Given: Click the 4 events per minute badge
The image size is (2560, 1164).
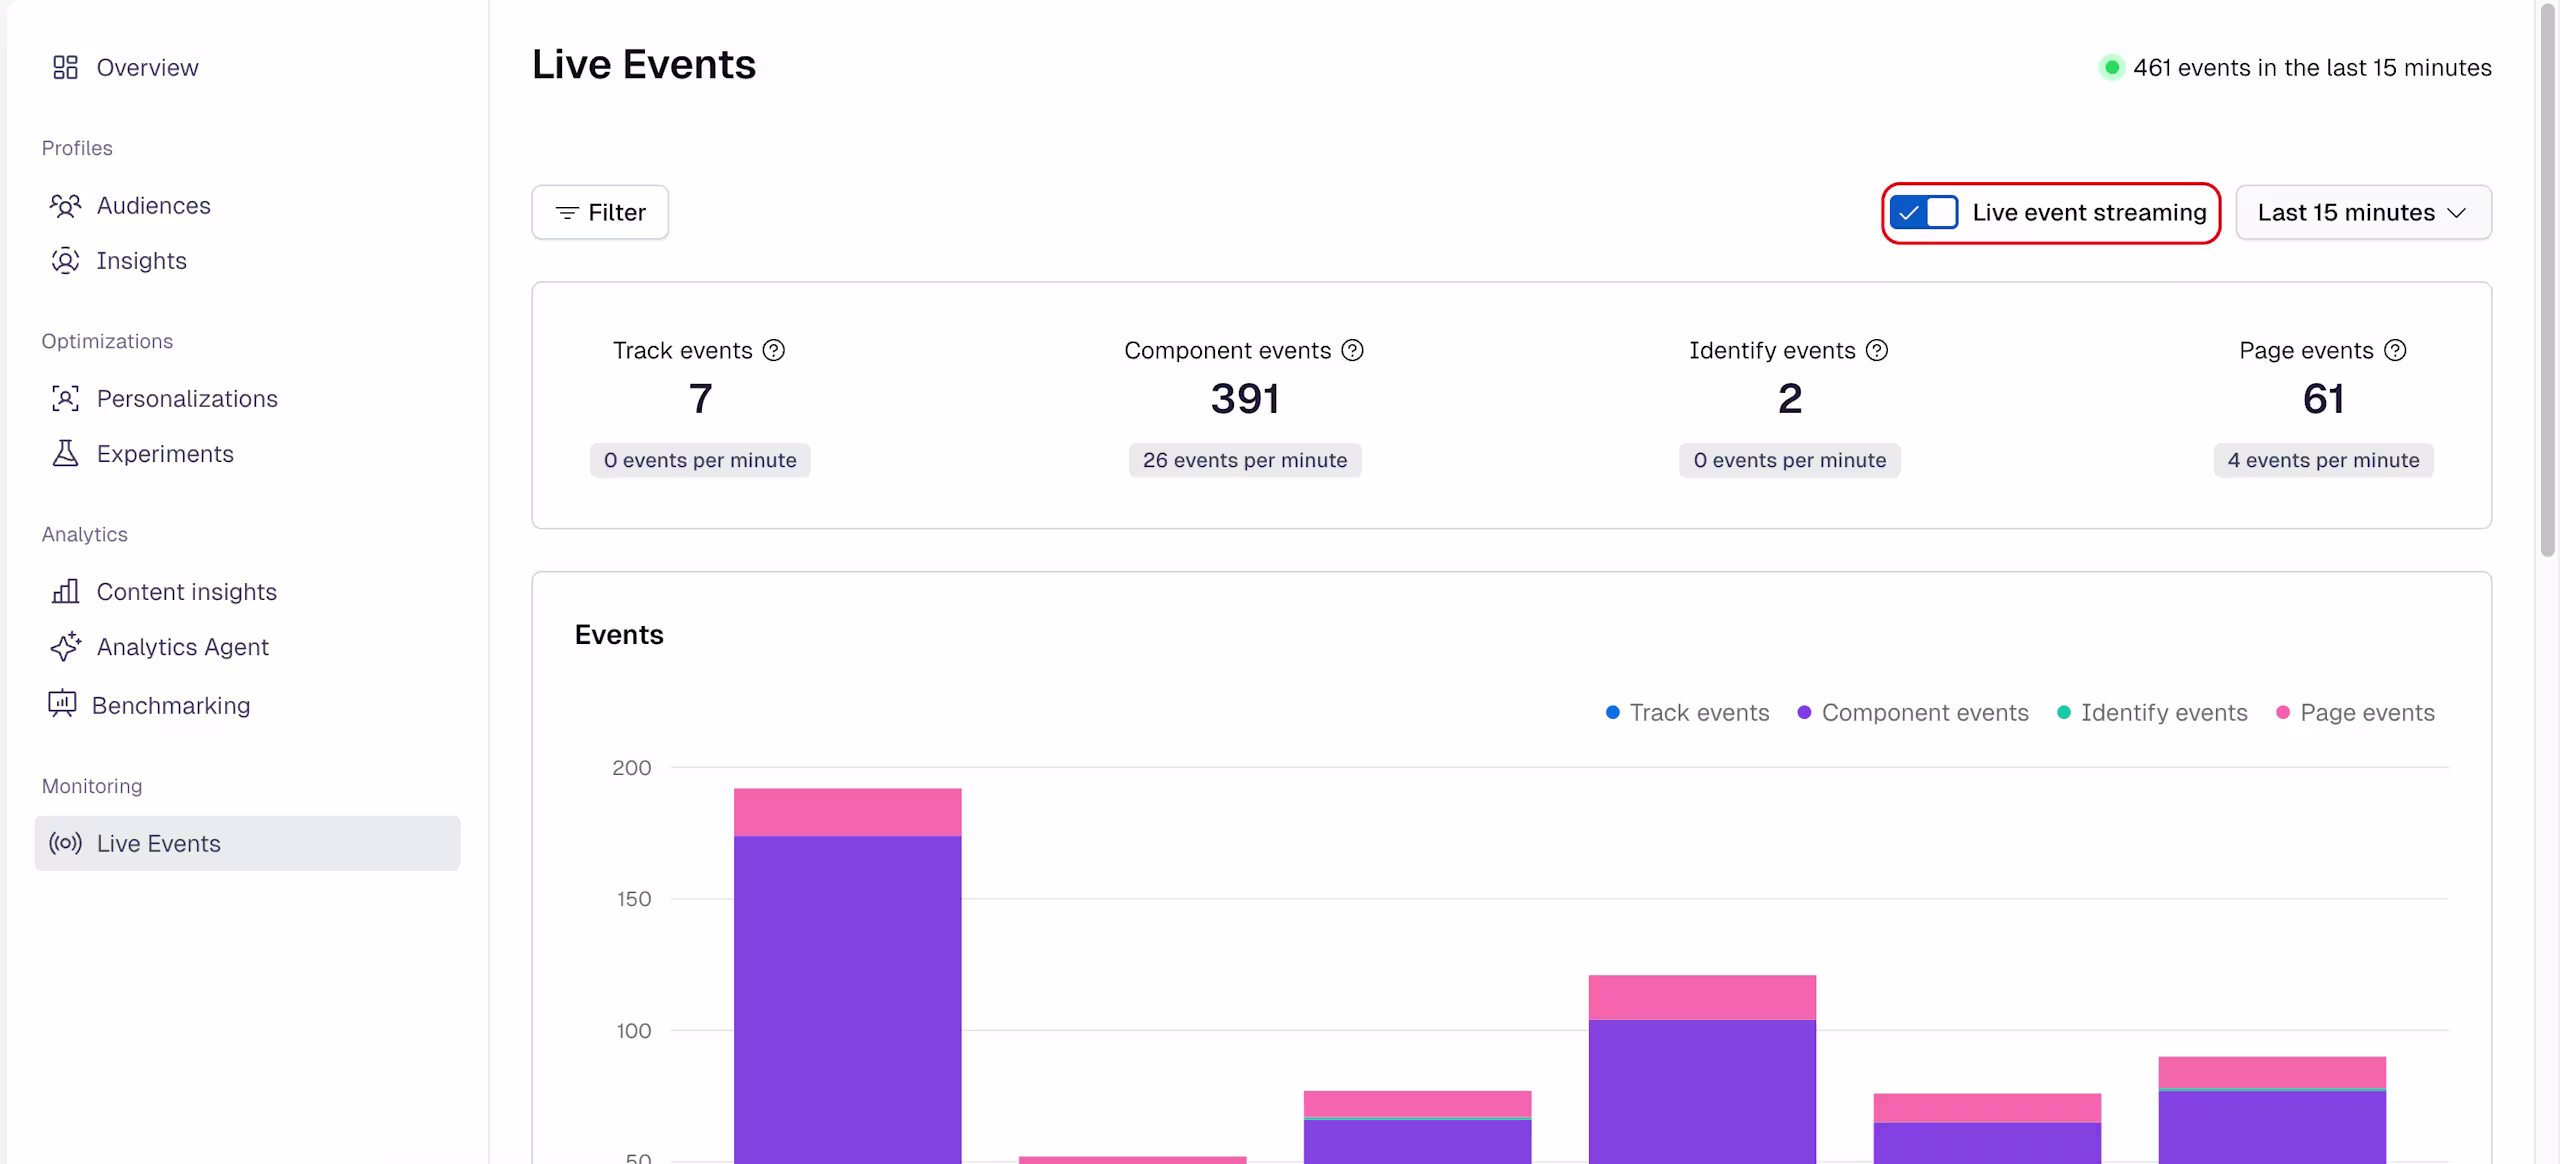Looking at the screenshot, I should tap(2323, 460).
